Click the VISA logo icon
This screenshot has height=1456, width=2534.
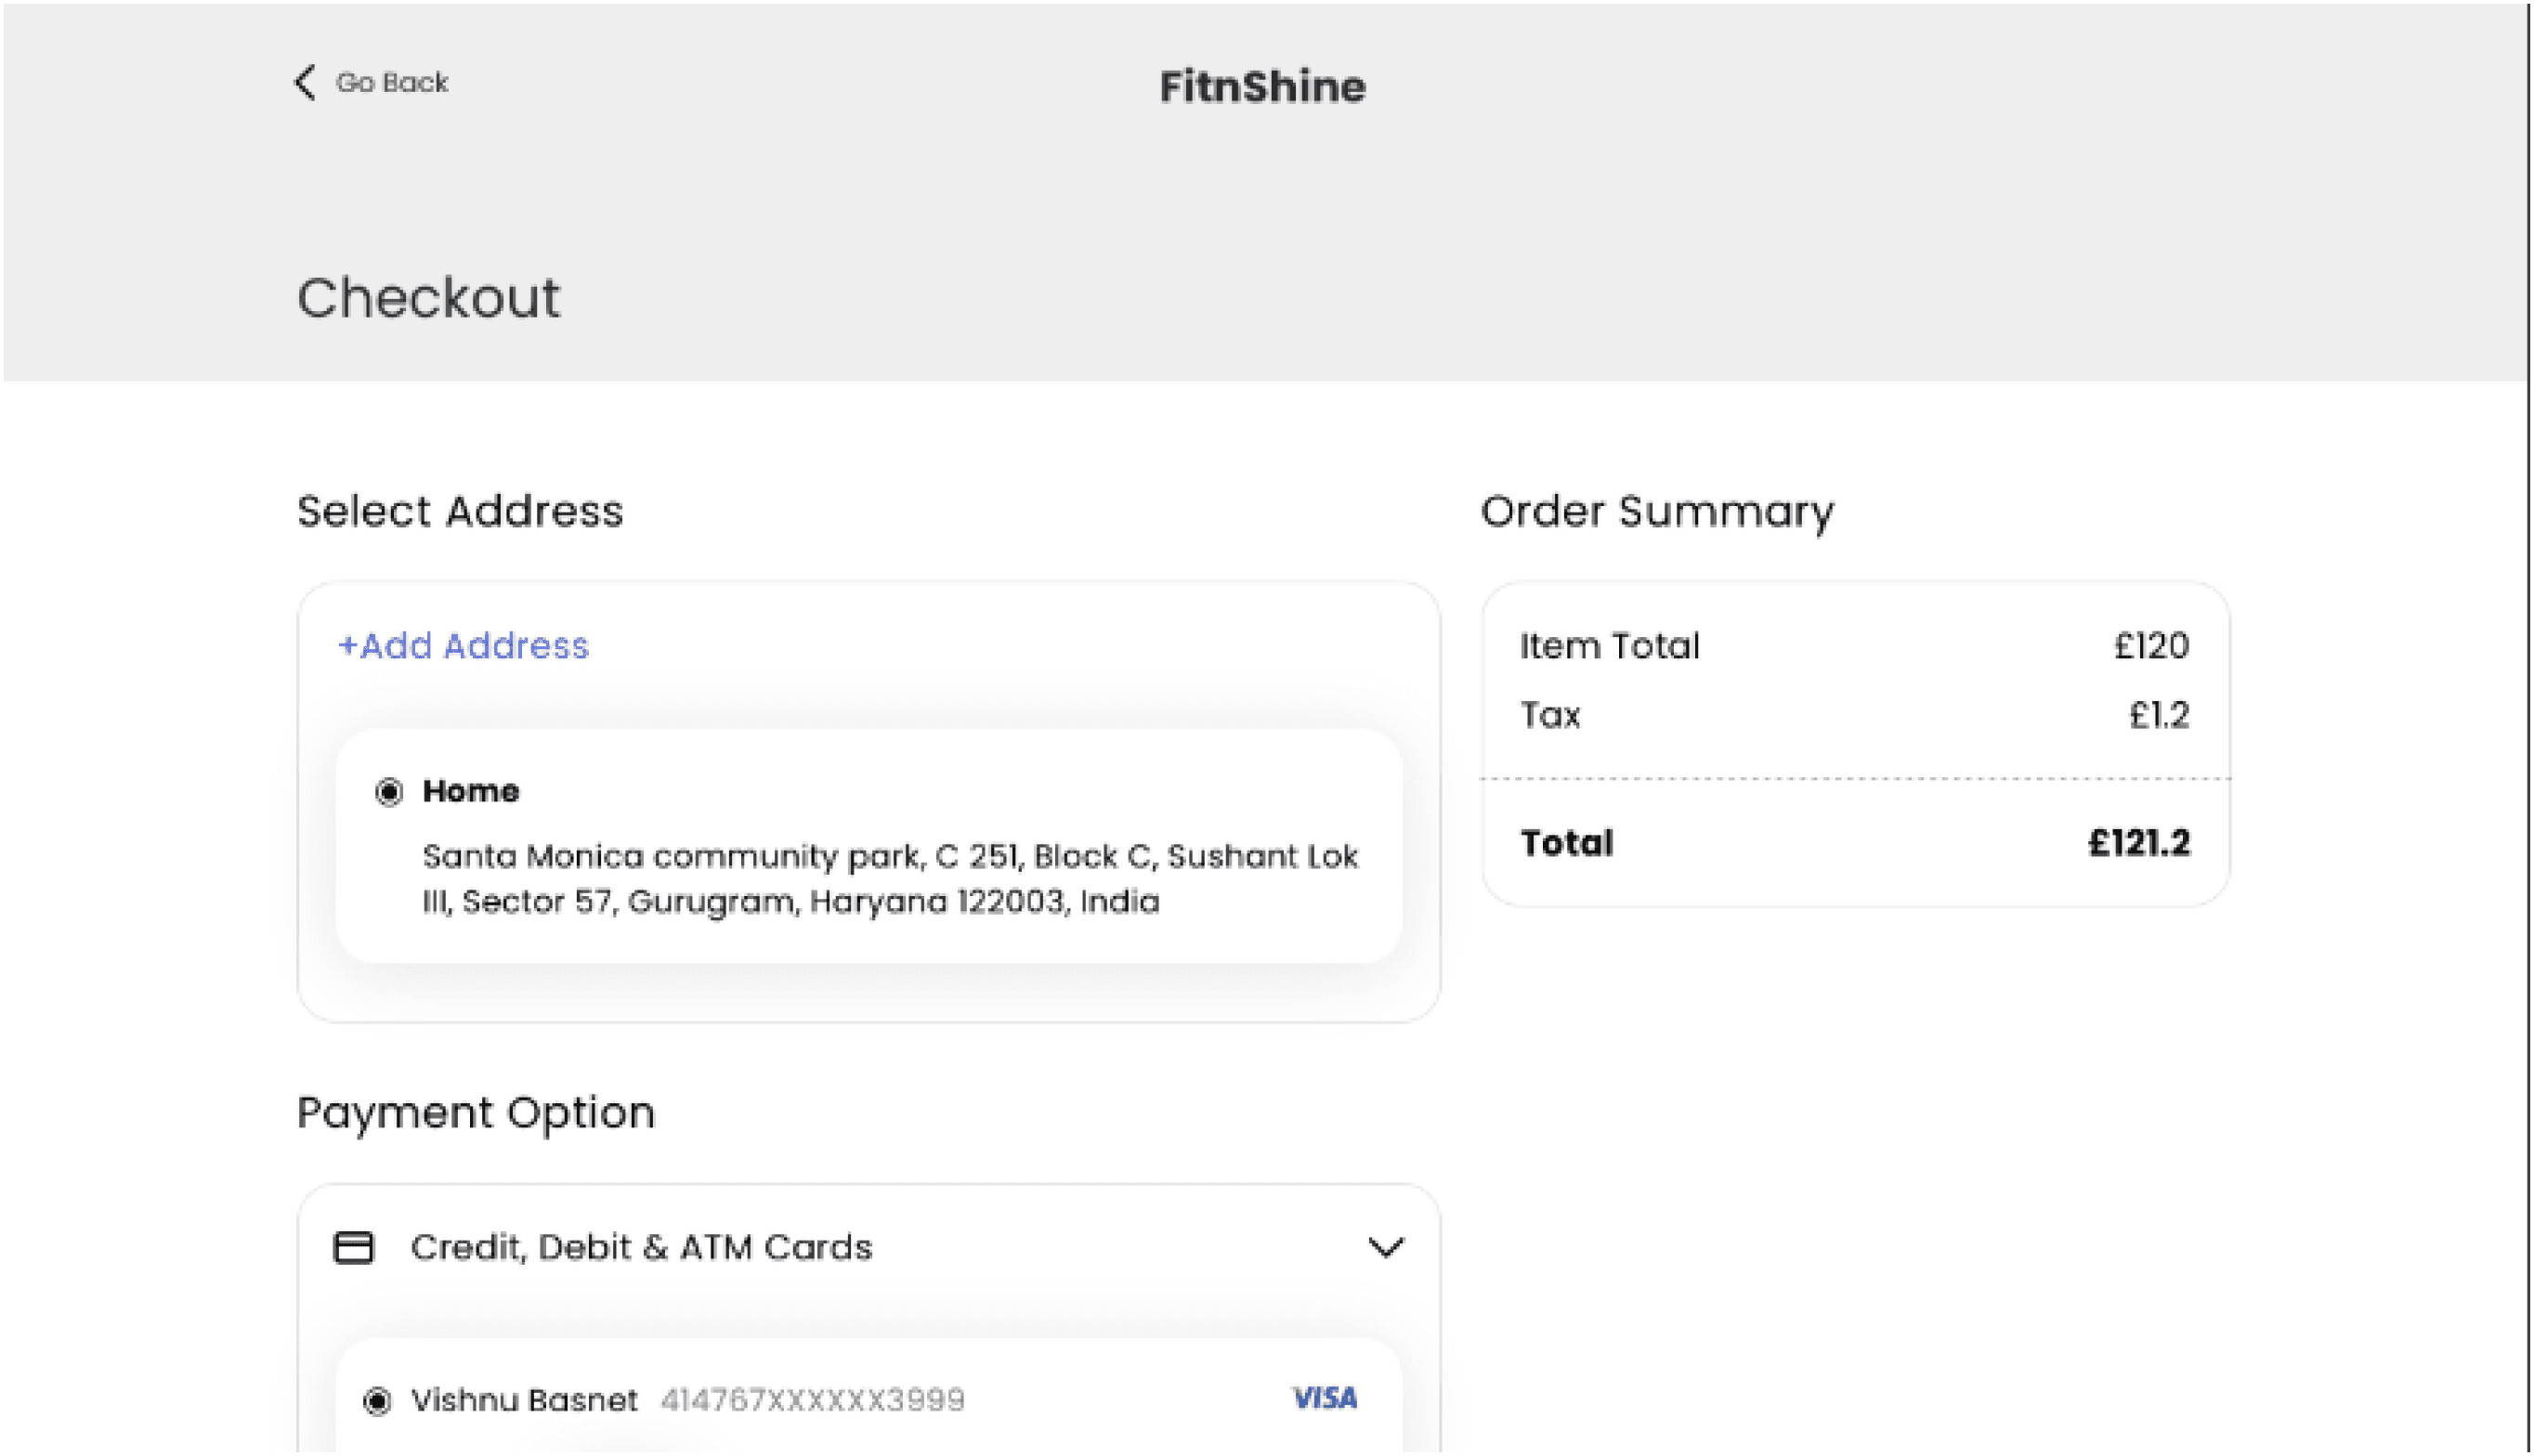1325,1398
